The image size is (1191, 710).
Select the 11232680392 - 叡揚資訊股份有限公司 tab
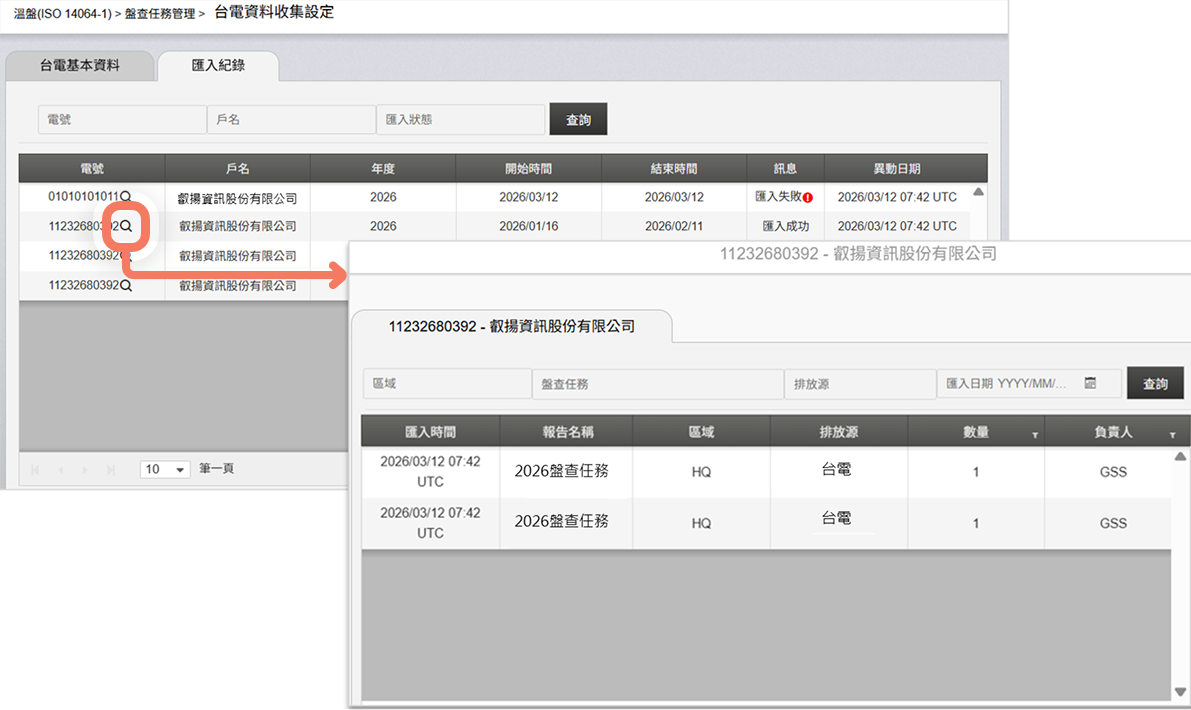(511, 326)
